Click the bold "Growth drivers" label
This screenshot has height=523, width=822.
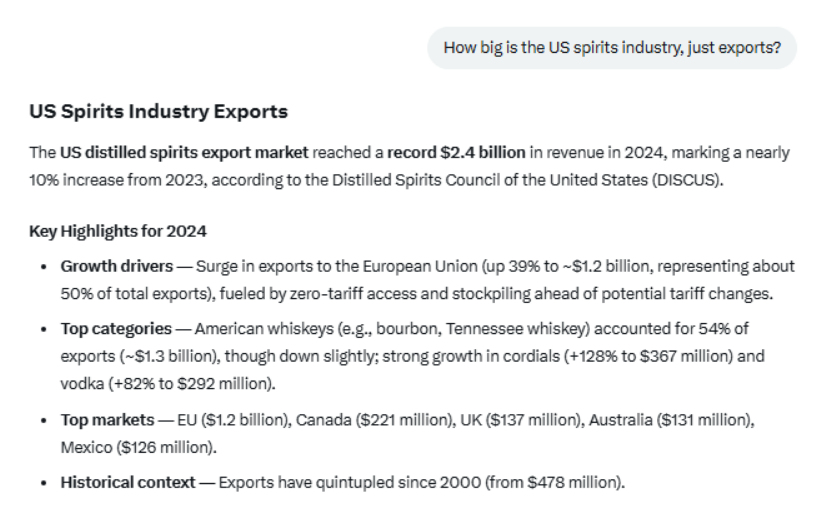(x=115, y=266)
